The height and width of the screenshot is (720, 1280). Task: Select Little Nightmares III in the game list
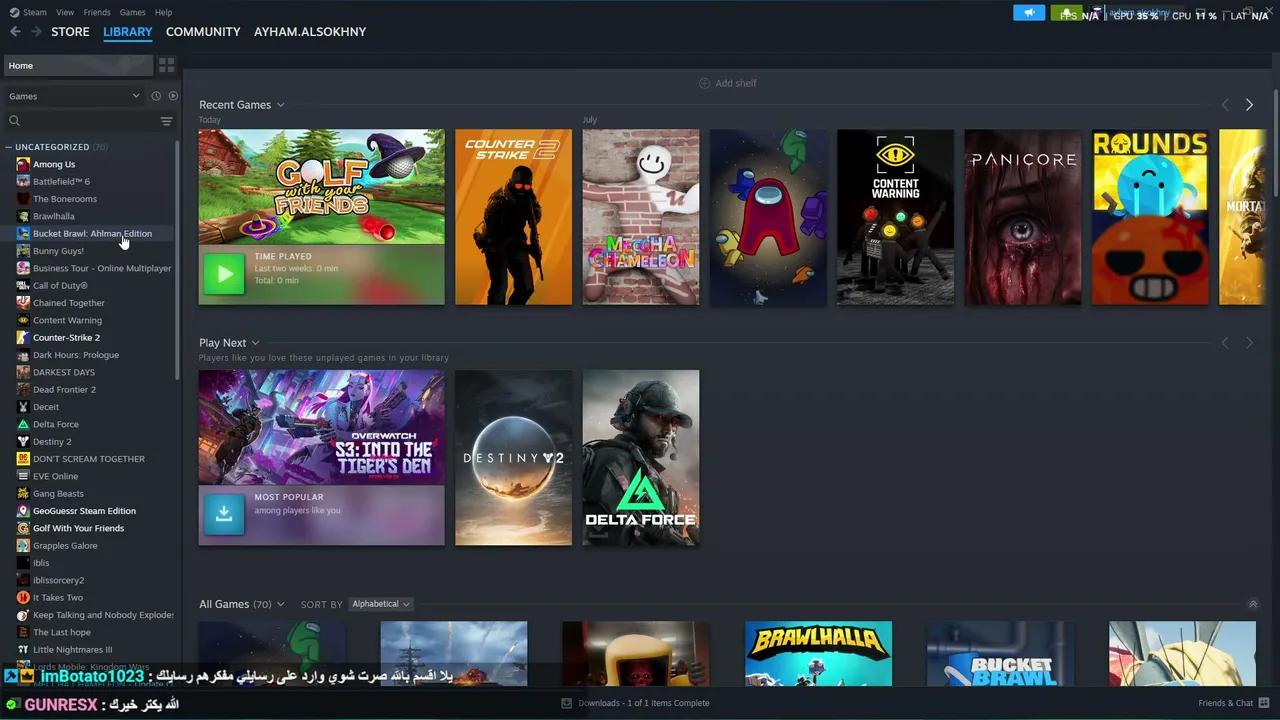(x=73, y=650)
